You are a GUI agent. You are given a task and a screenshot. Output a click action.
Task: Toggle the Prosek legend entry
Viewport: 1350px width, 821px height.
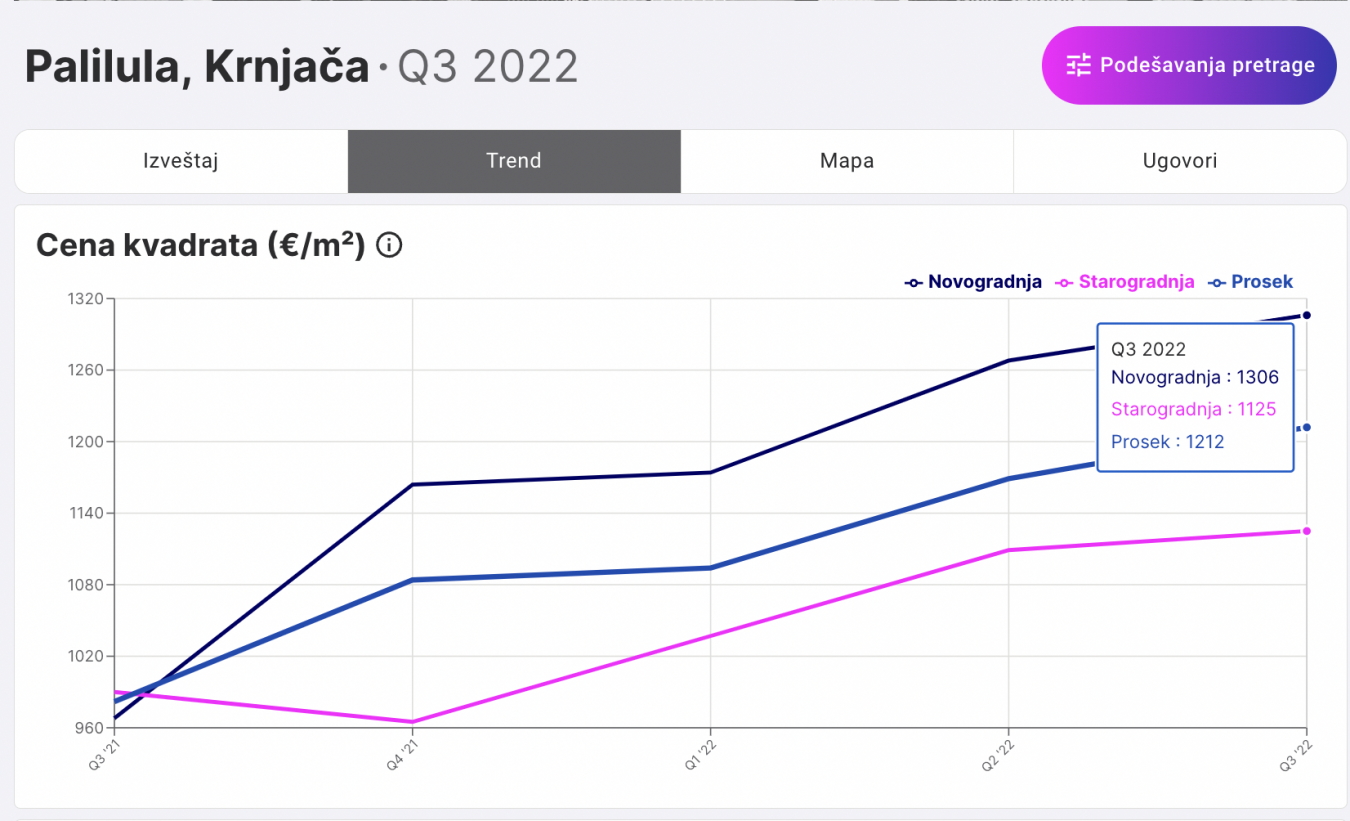(x=1251, y=282)
